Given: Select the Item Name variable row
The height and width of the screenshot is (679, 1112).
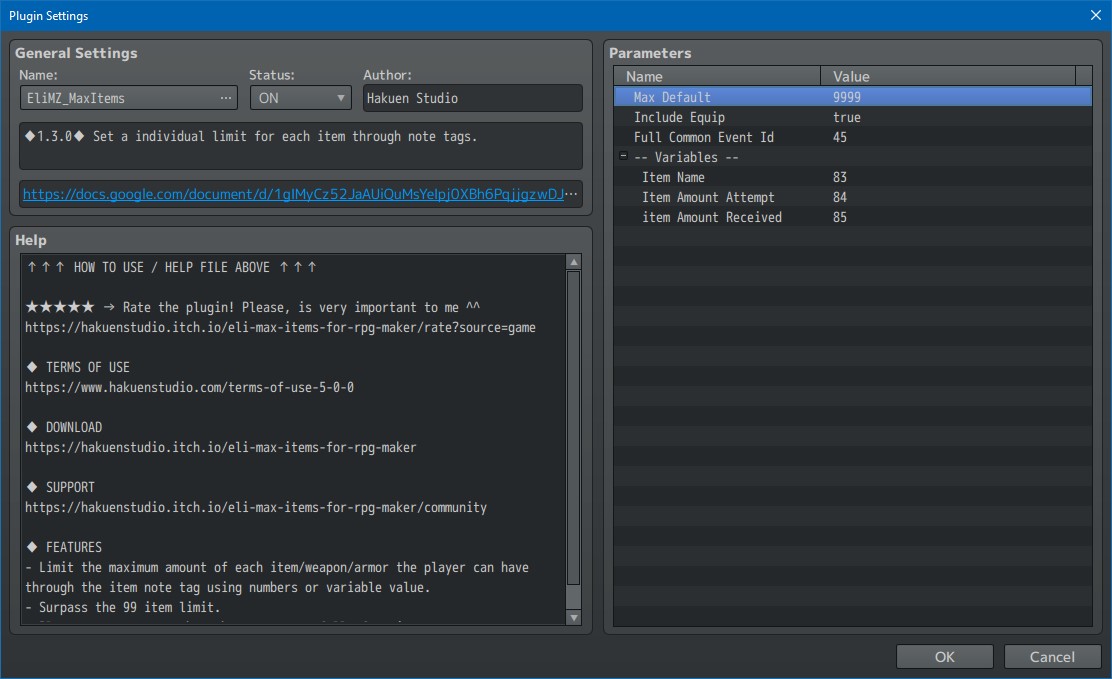Looking at the screenshot, I should point(673,177).
